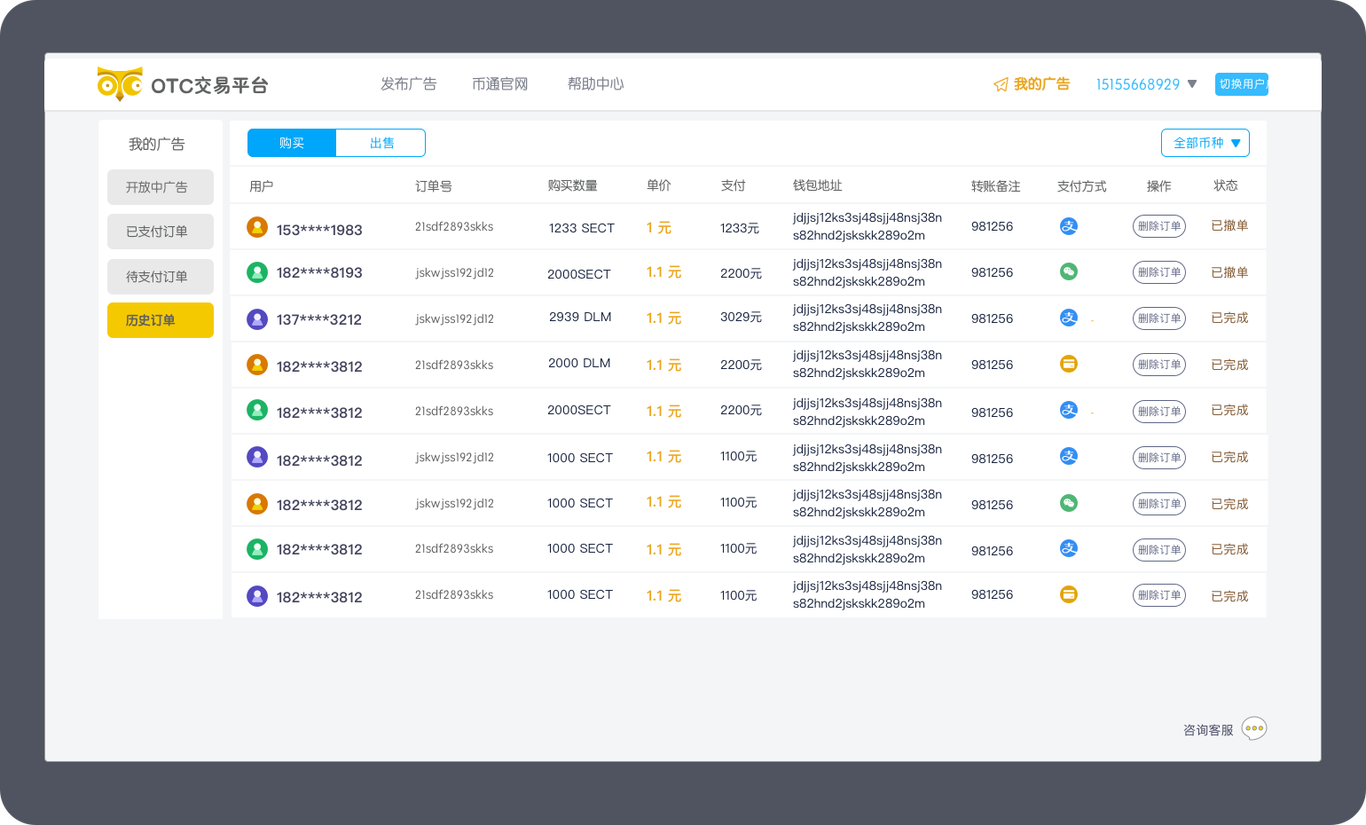Click the 我的广告 sidebar title
This screenshot has width=1366, height=825.
tap(157, 144)
